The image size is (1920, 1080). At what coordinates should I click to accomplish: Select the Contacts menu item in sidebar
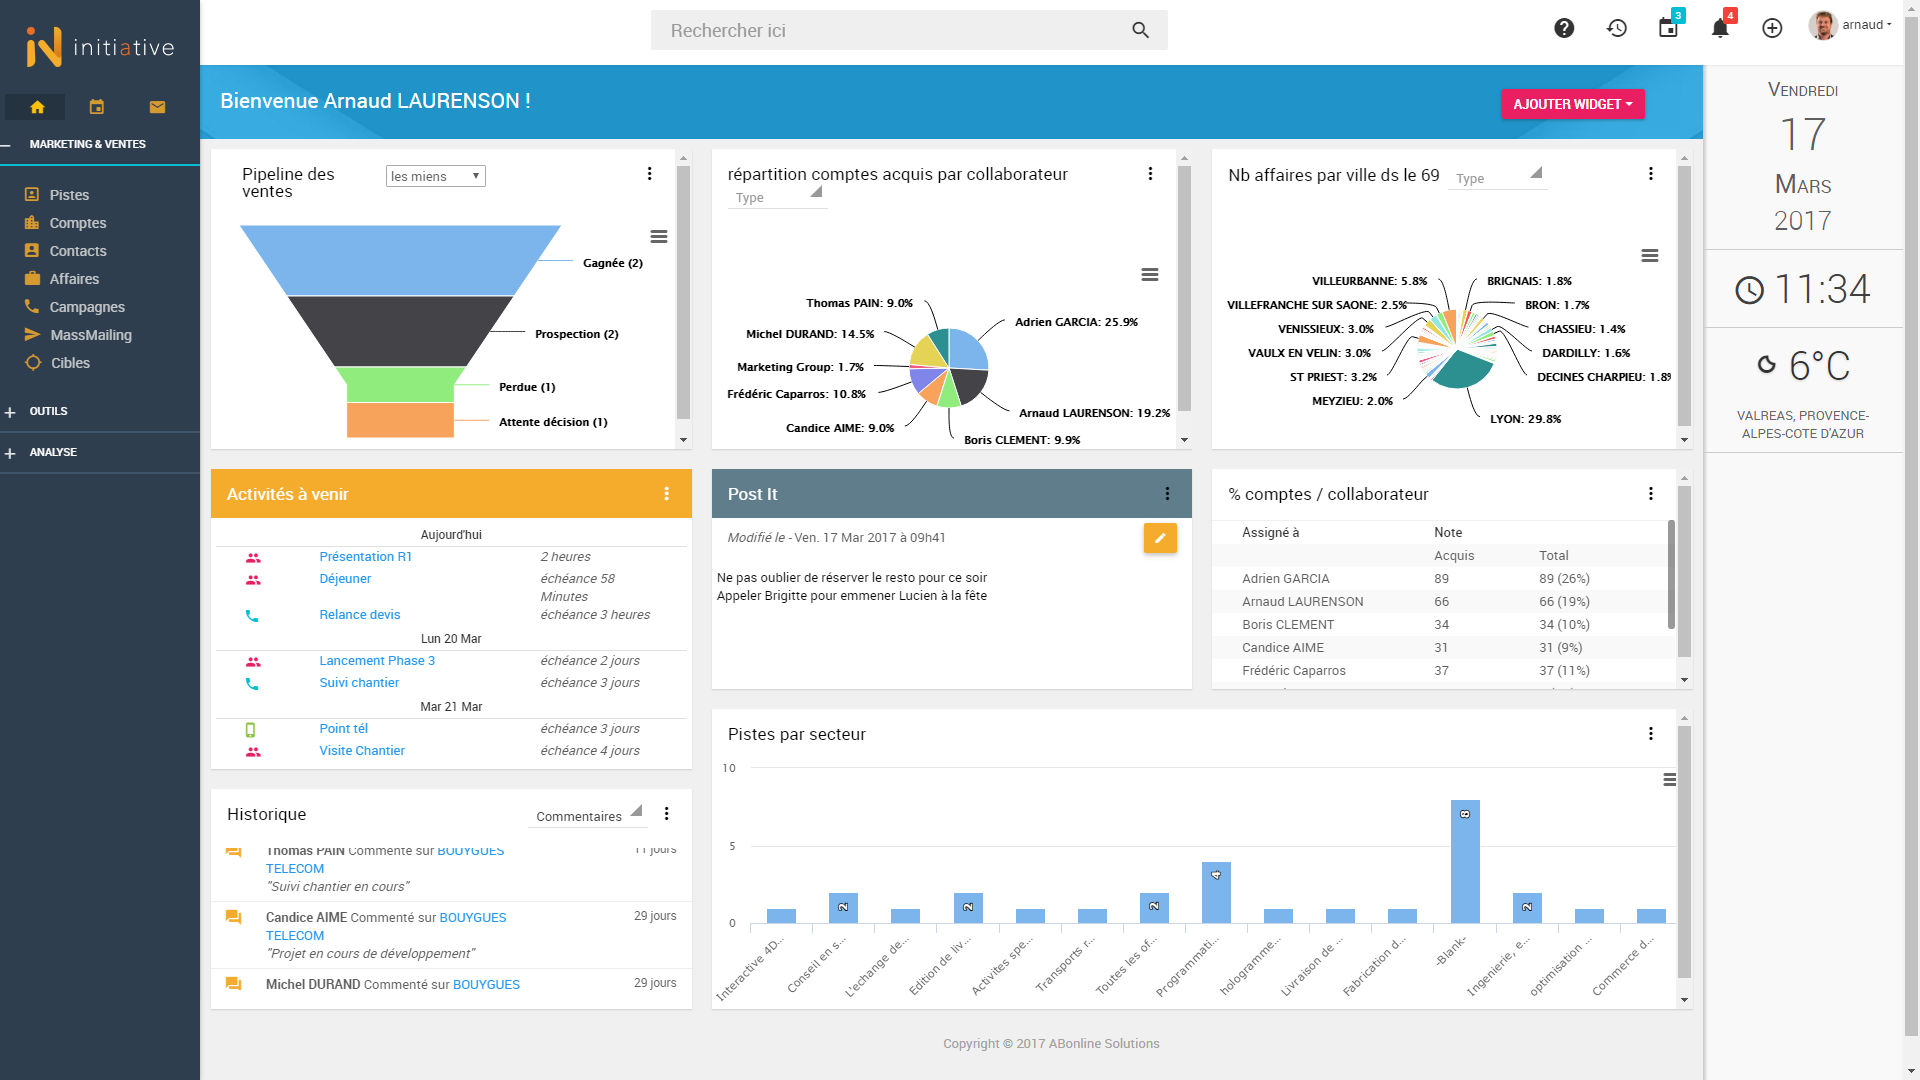[78, 249]
